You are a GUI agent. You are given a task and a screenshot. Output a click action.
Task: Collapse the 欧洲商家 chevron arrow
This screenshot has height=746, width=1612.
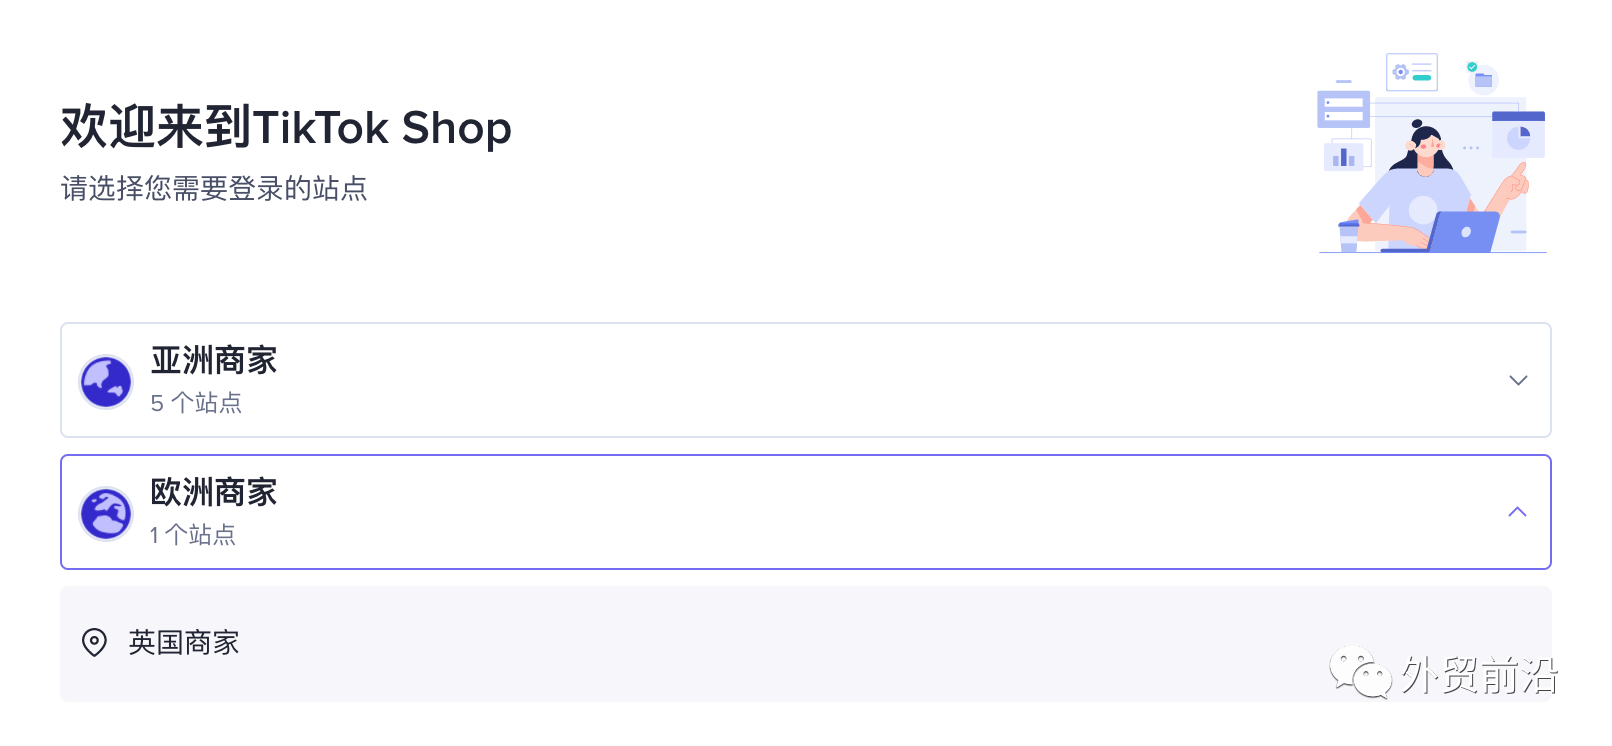1517,512
